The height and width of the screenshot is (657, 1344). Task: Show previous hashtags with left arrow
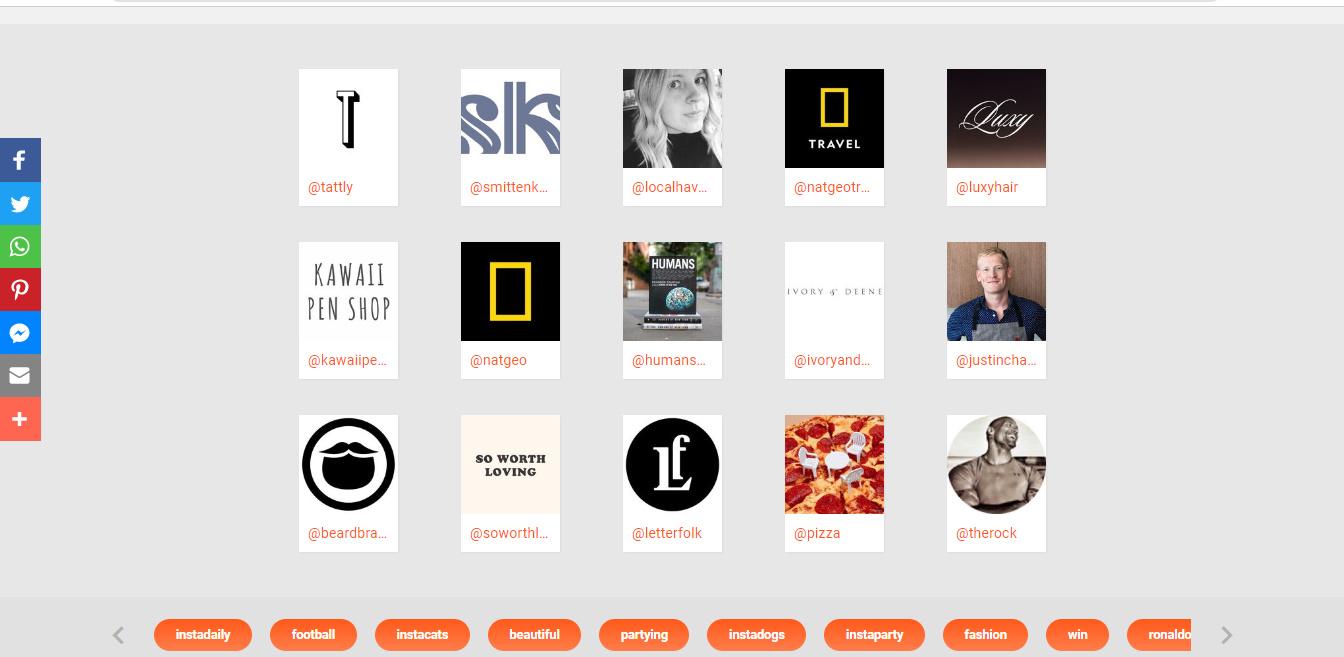point(118,635)
